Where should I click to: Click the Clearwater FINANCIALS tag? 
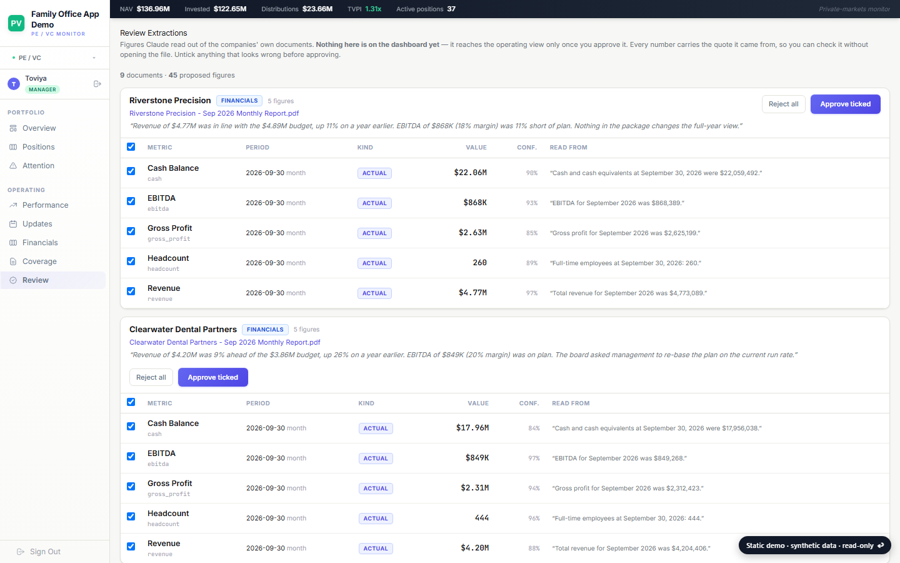265,329
